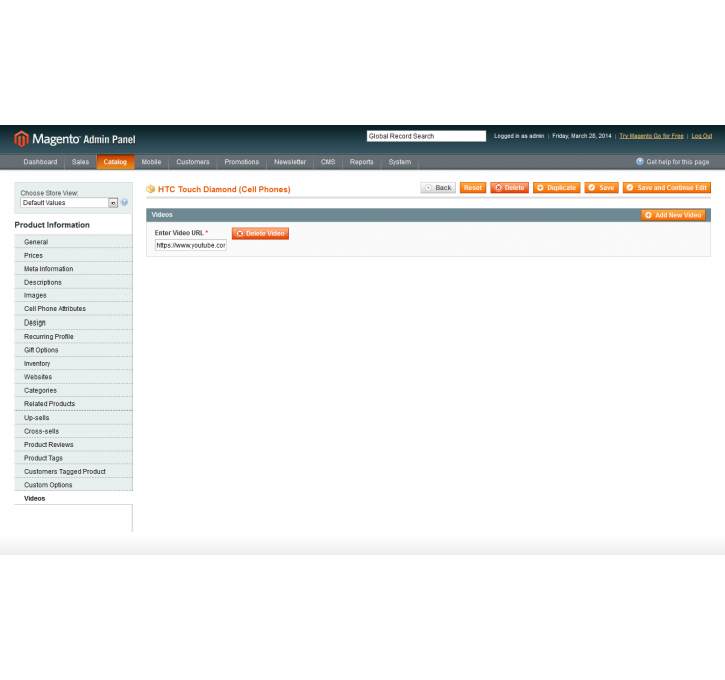The image size is (725, 680).
Task: Click the Back button
Action: coord(438,188)
